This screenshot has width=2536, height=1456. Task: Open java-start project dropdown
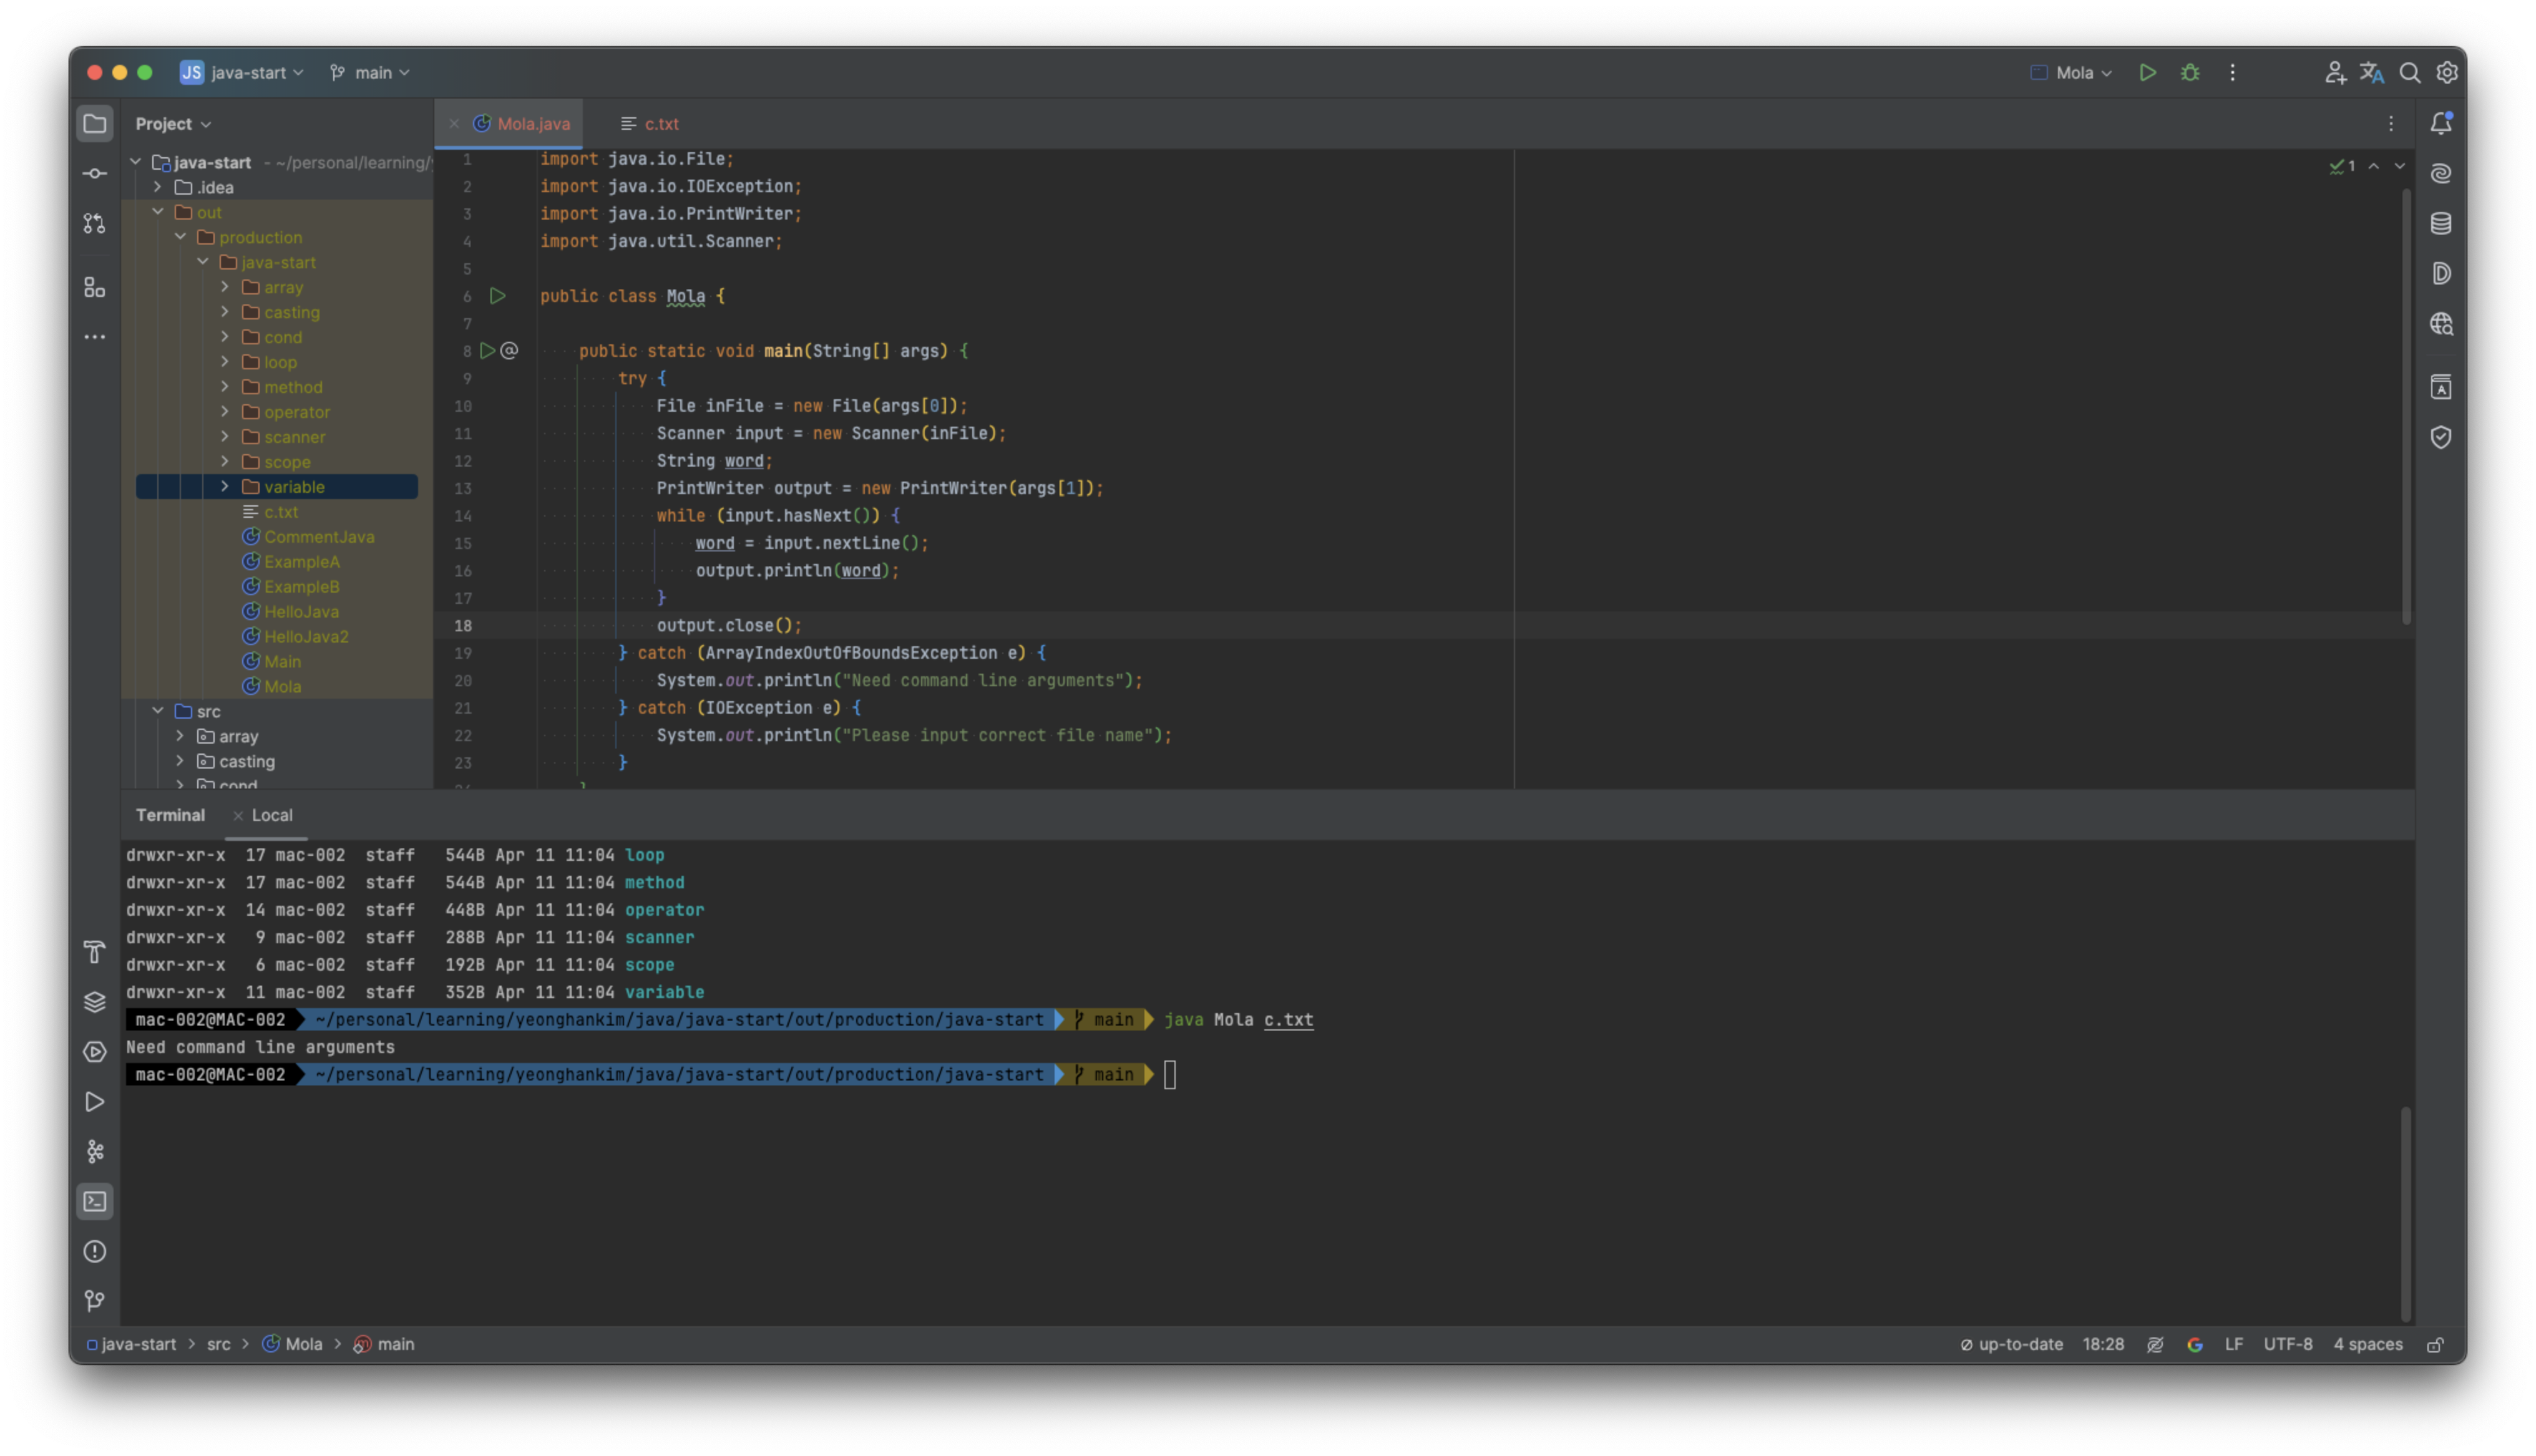pyautogui.click(x=241, y=73)
